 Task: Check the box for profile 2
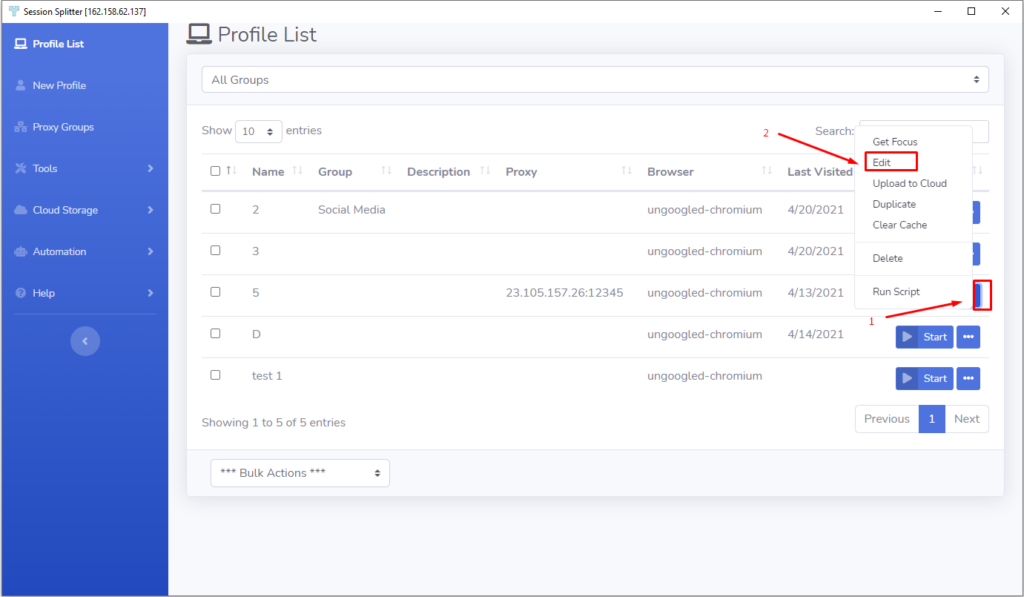coord(215,209)
